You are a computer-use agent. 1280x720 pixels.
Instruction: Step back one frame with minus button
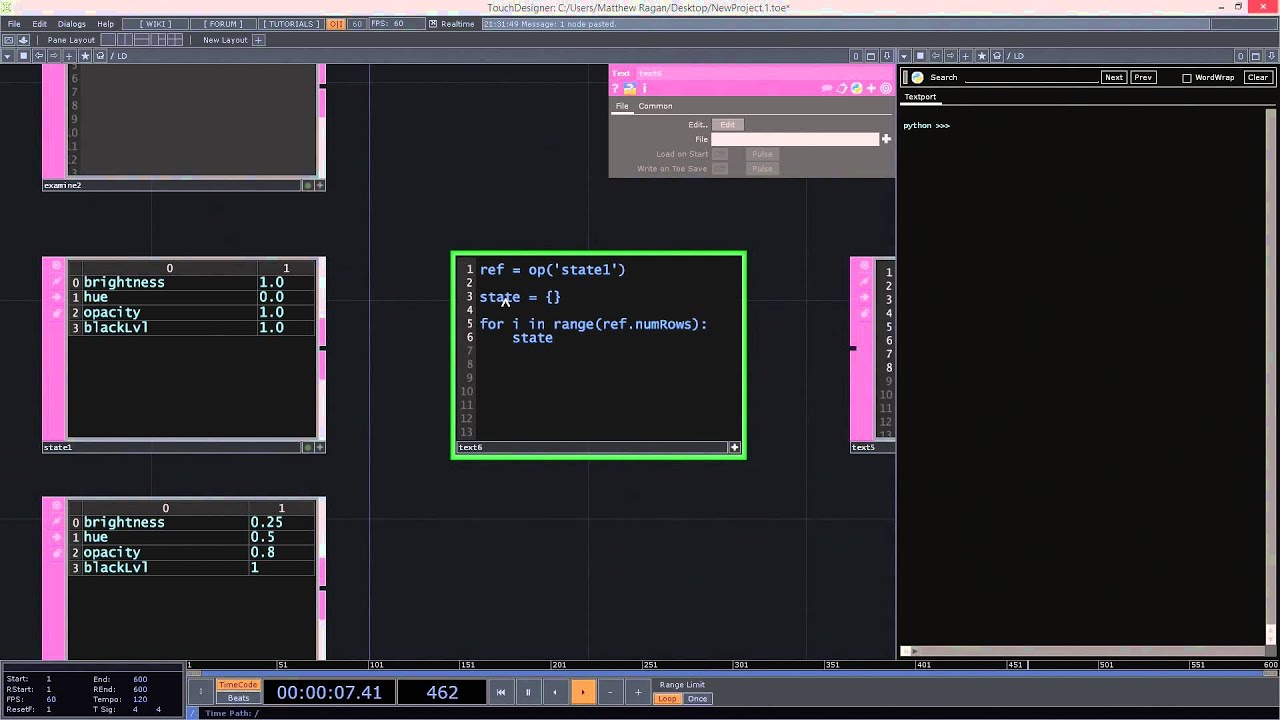[x=610, y=692]
